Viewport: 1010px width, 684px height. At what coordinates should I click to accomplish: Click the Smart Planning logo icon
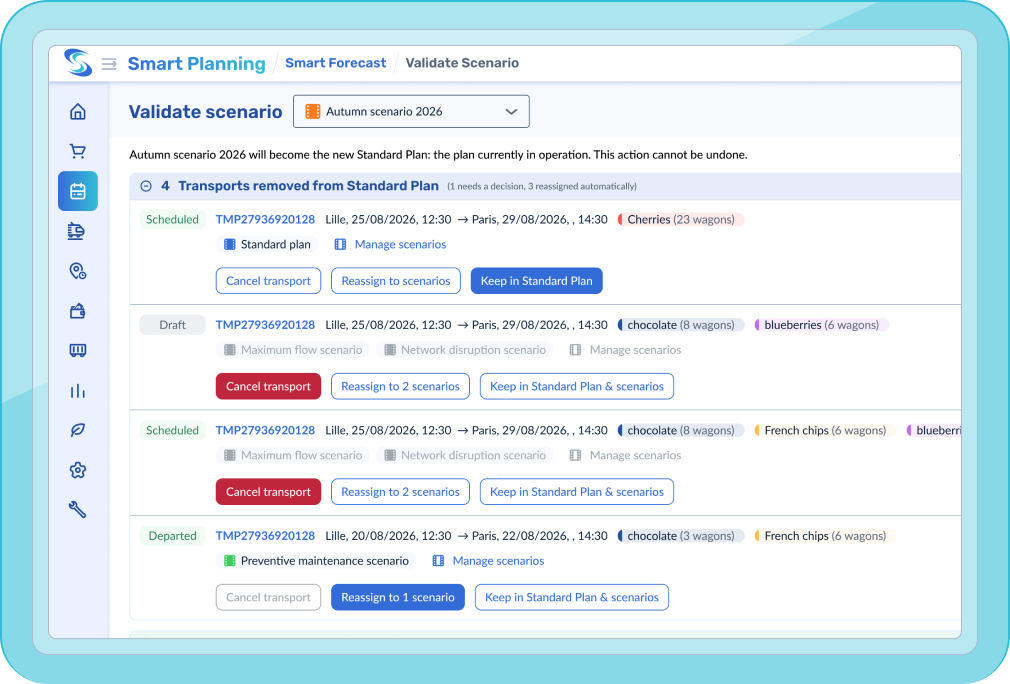[78, 63]
